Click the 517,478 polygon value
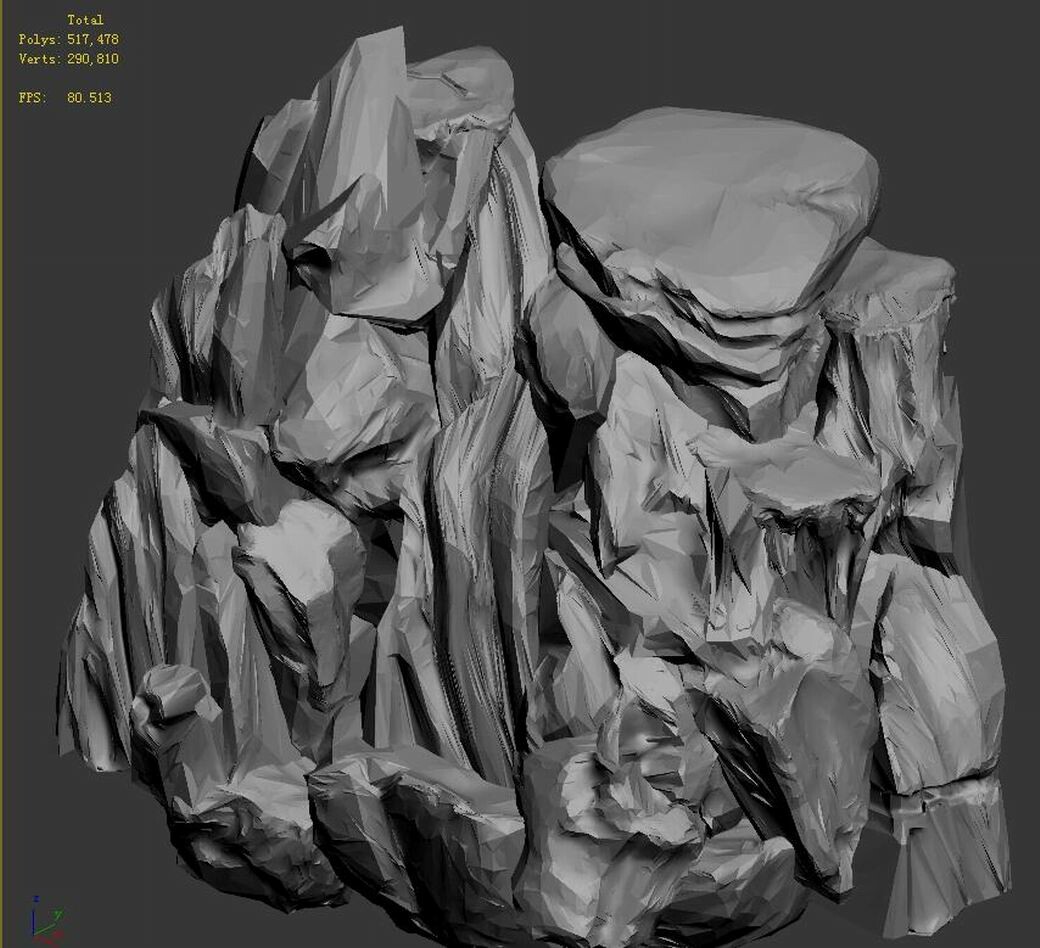Image resolution: width=1040 pixels, height=948 pixels. [x=93, y=38]
